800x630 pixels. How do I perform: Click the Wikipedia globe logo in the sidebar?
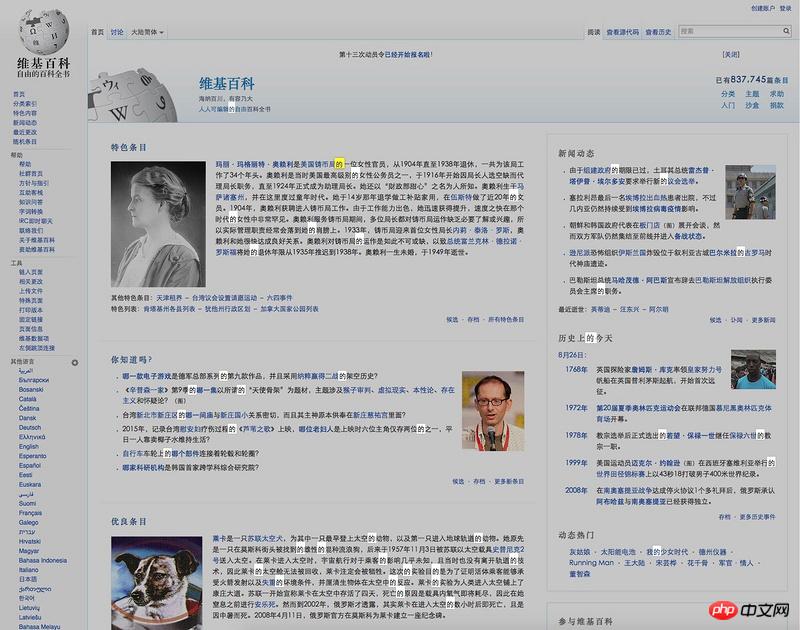click(x=43, y=31)
